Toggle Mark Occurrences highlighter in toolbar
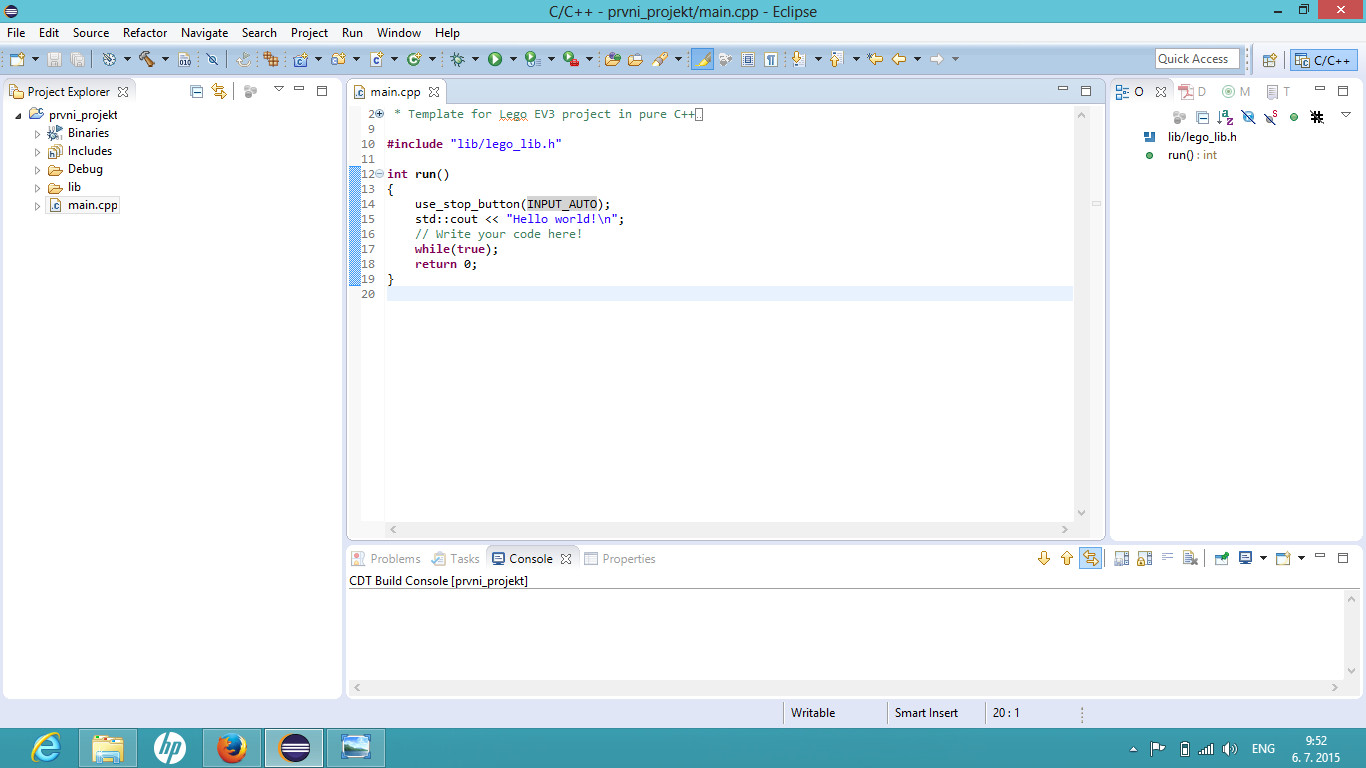This screenshot has height=768, width=1366. tap(702, 60)
